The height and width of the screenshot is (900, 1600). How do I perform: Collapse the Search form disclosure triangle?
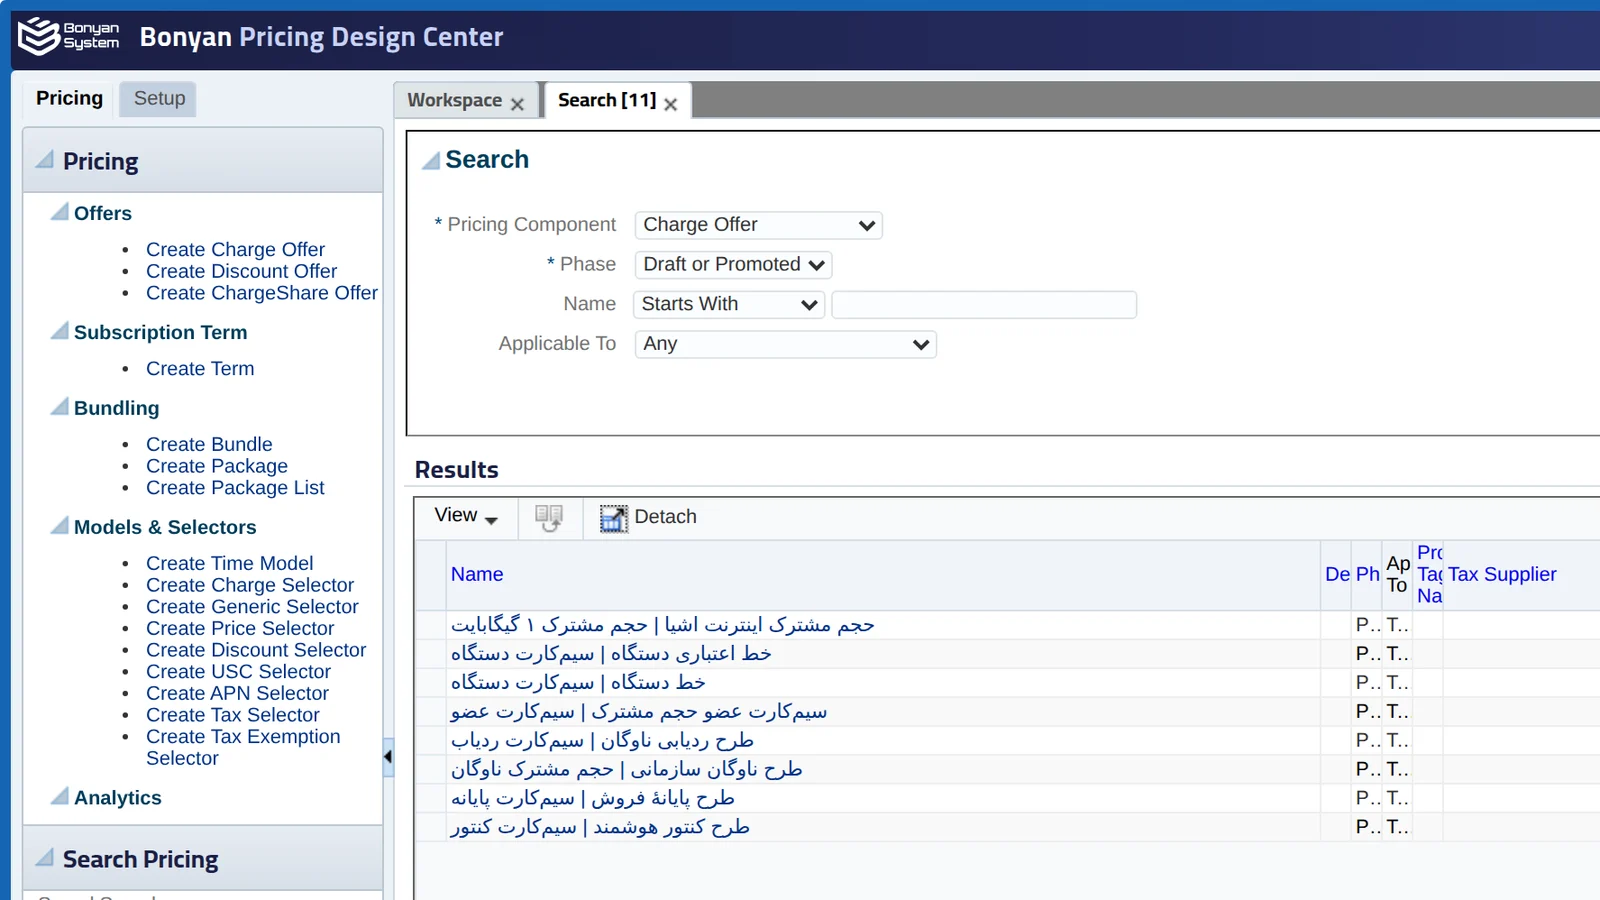pos(431,160)
